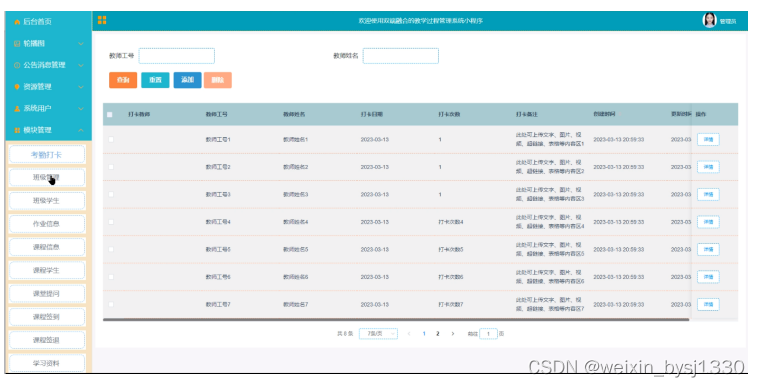Click the person icon beside 系统用户

pyautogui.click(x=17, y=109)
